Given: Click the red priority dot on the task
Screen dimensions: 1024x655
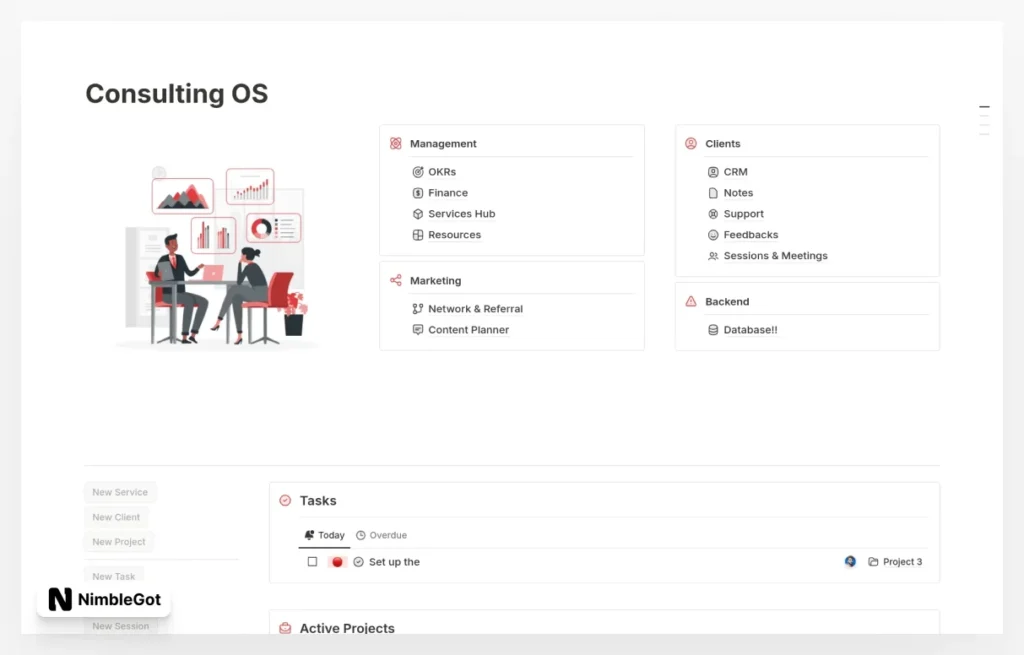Looking at the screenshot, I should point(337,562).
